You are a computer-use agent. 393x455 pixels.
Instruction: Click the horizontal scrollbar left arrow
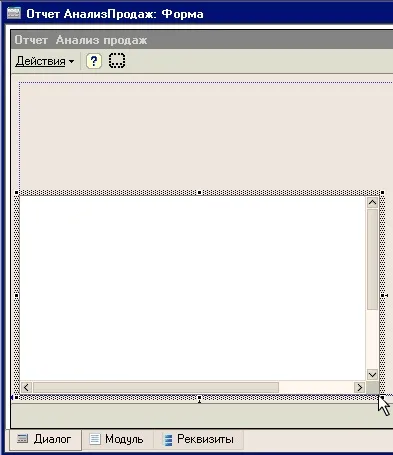pos(26,387)
